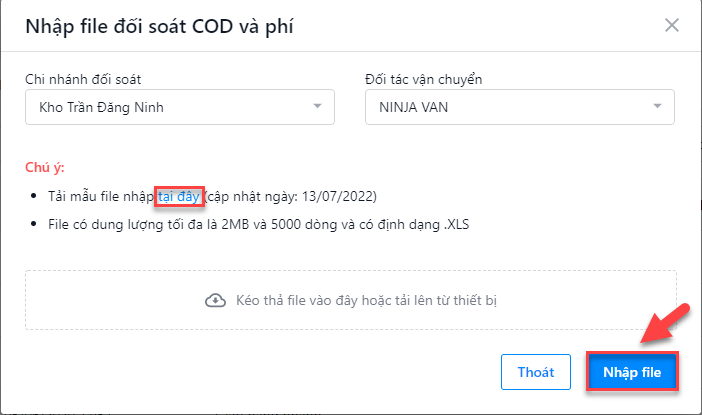The width and height of the screenshot is (702, 415).
Task: Expand the Đối tác vận chuyển arrow
Action: (x=657, y=106)
